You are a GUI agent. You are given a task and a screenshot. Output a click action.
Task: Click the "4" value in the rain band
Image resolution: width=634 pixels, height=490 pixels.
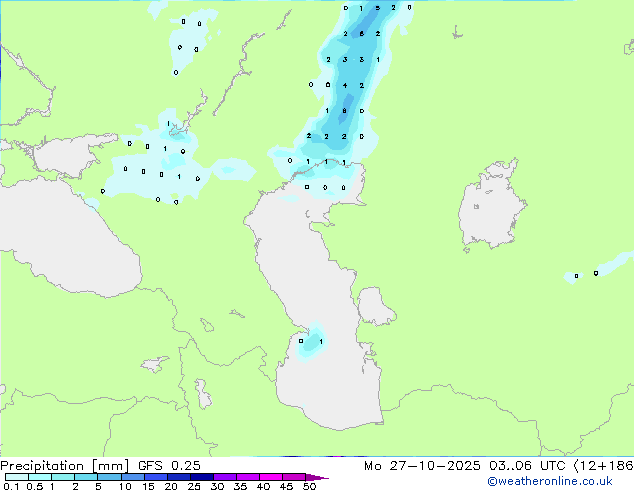344,85
